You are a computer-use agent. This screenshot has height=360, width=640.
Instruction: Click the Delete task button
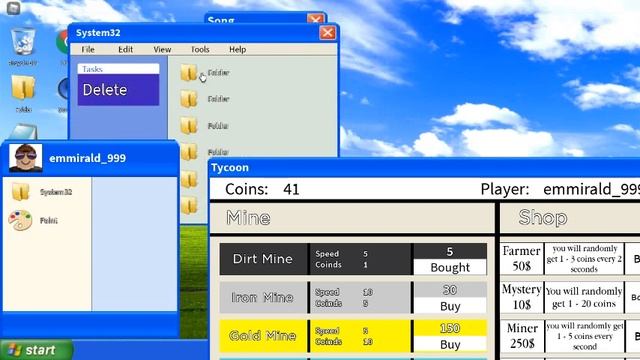click(x=118, y=90)
